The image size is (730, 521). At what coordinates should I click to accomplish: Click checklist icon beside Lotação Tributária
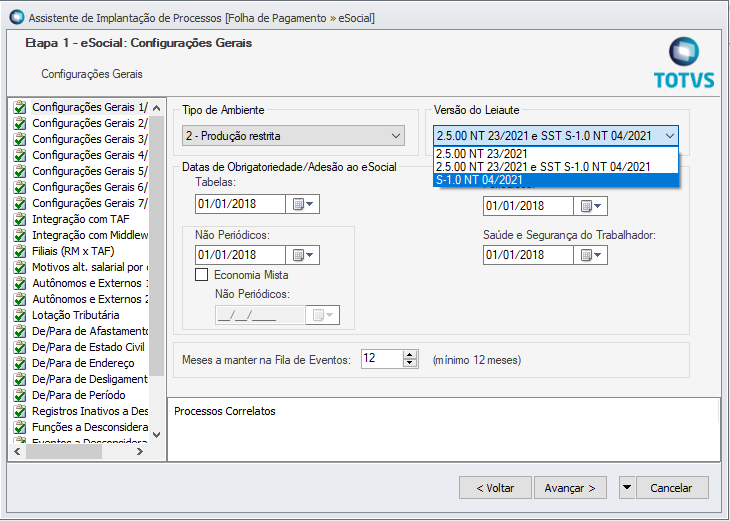[19, 315]
